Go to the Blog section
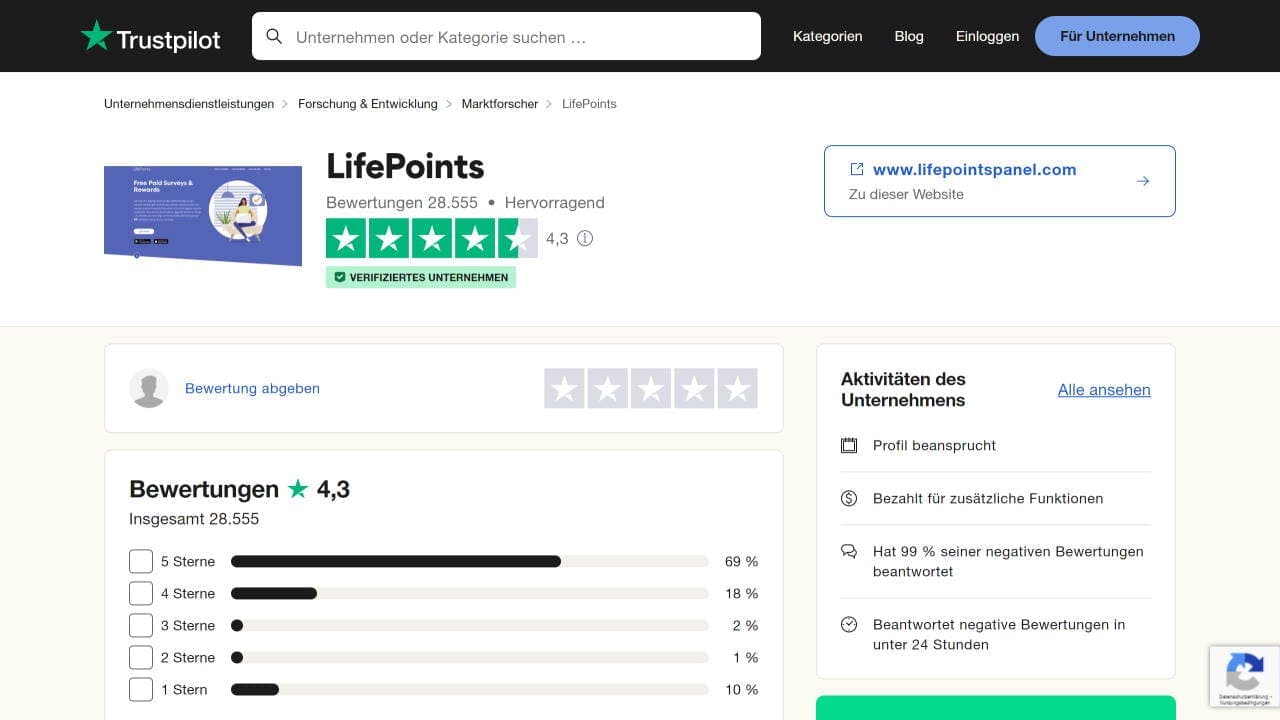The width and height of the screenshot is (1280, 720). tap(908, 36)
